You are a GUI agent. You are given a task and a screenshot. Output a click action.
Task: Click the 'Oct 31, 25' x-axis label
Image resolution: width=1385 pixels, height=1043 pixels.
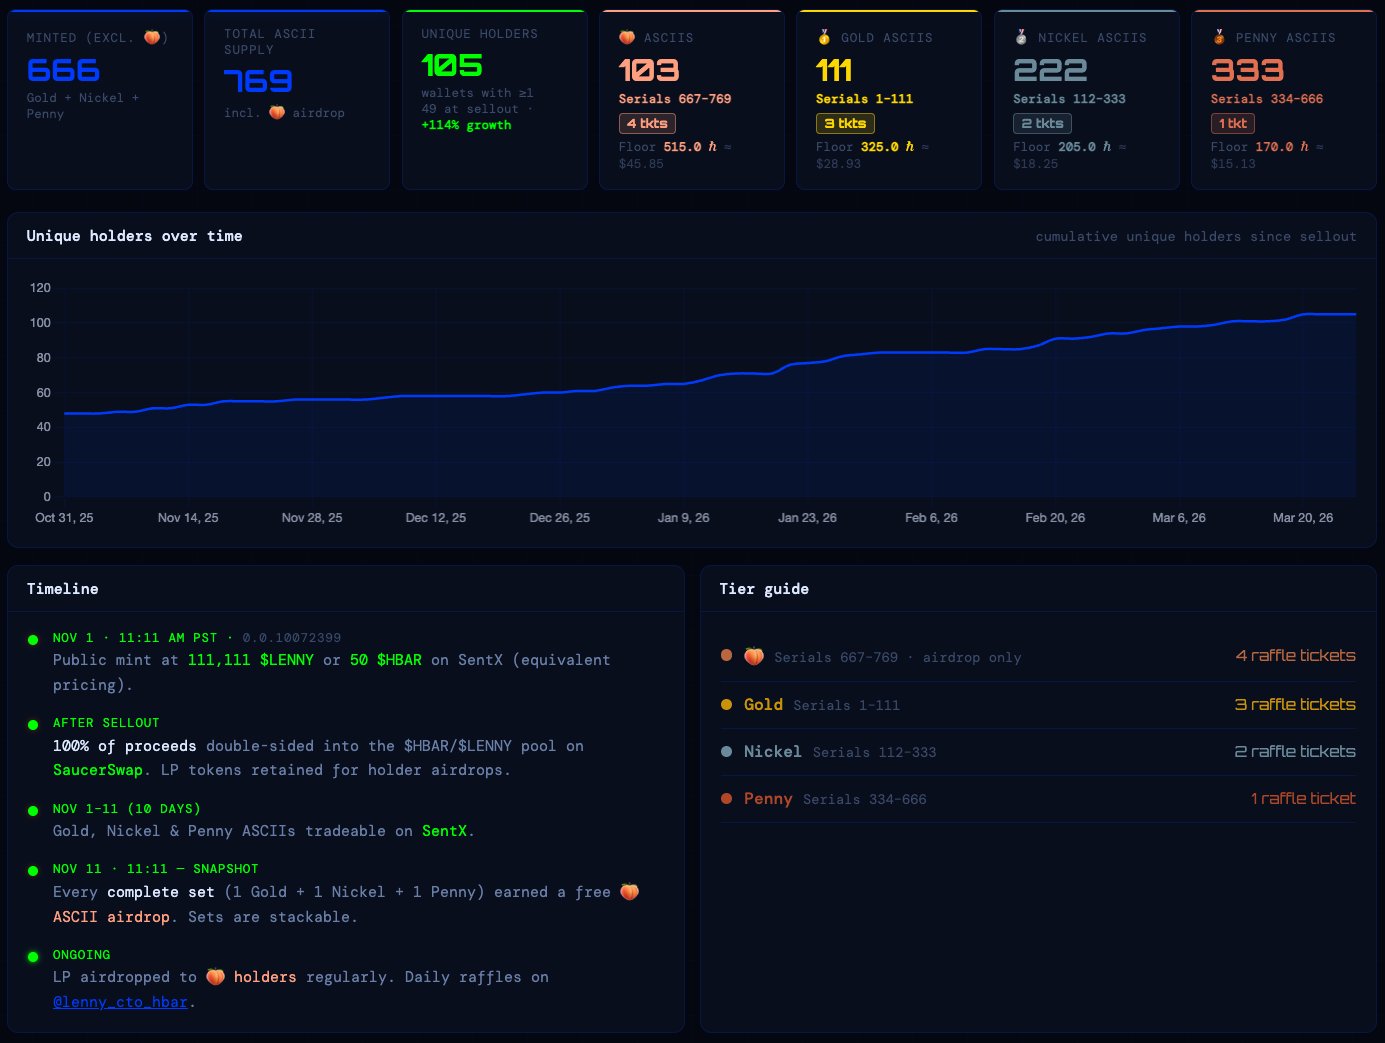point(64,518)
